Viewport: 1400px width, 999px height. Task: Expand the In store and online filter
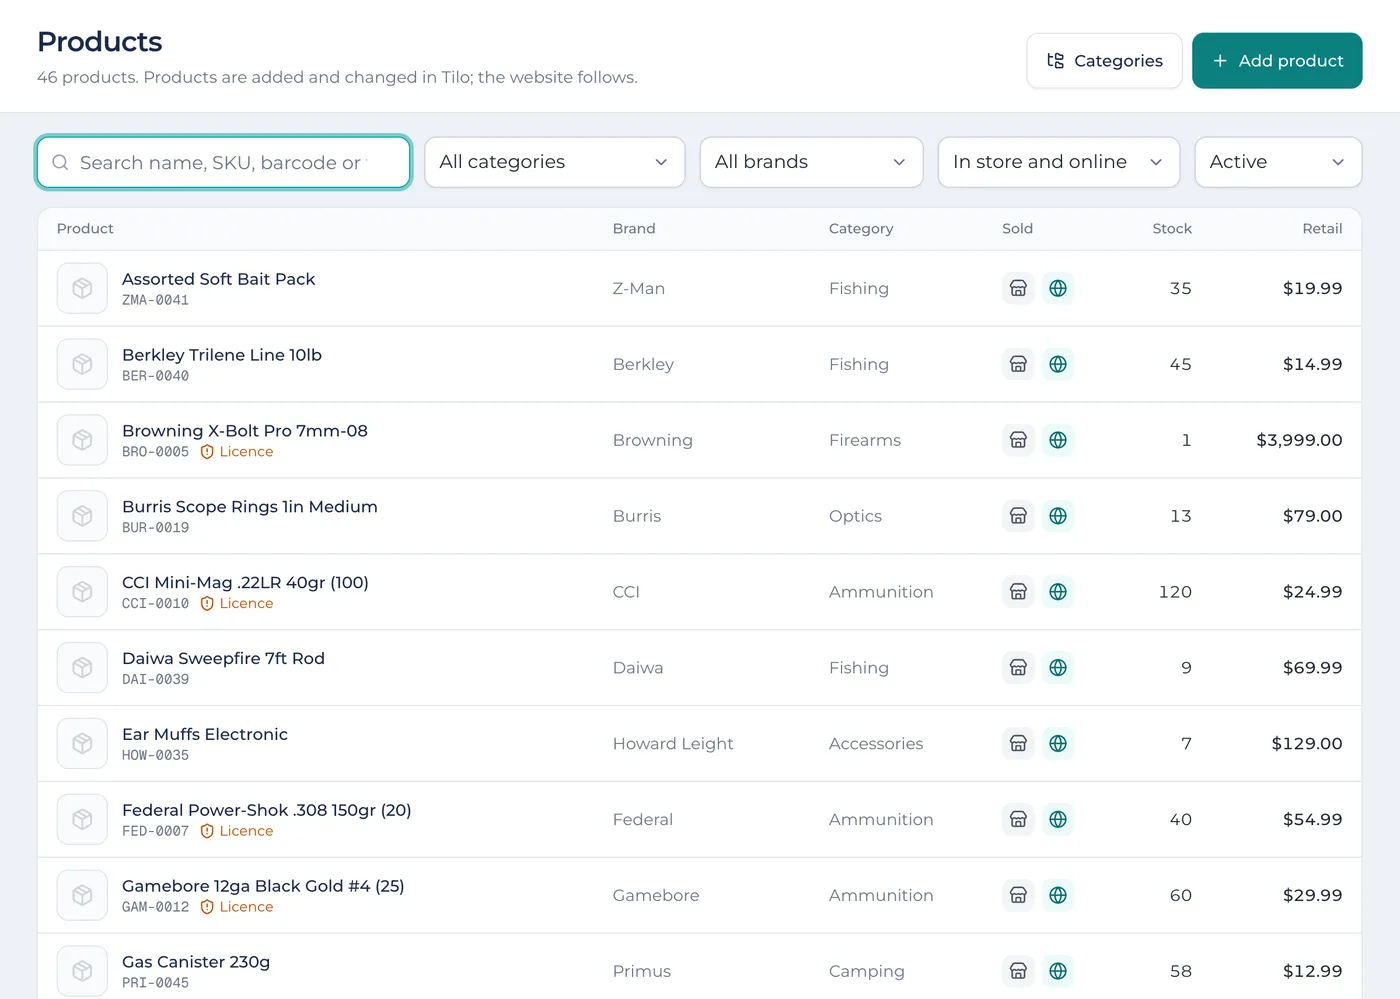tap(1058, 162)
